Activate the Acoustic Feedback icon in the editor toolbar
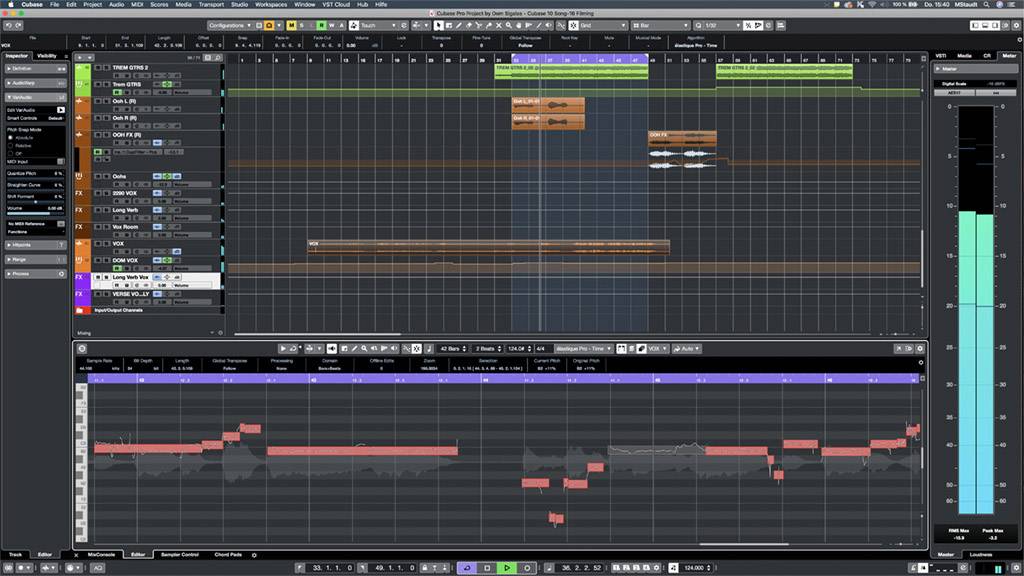 (x=333, y=348)
